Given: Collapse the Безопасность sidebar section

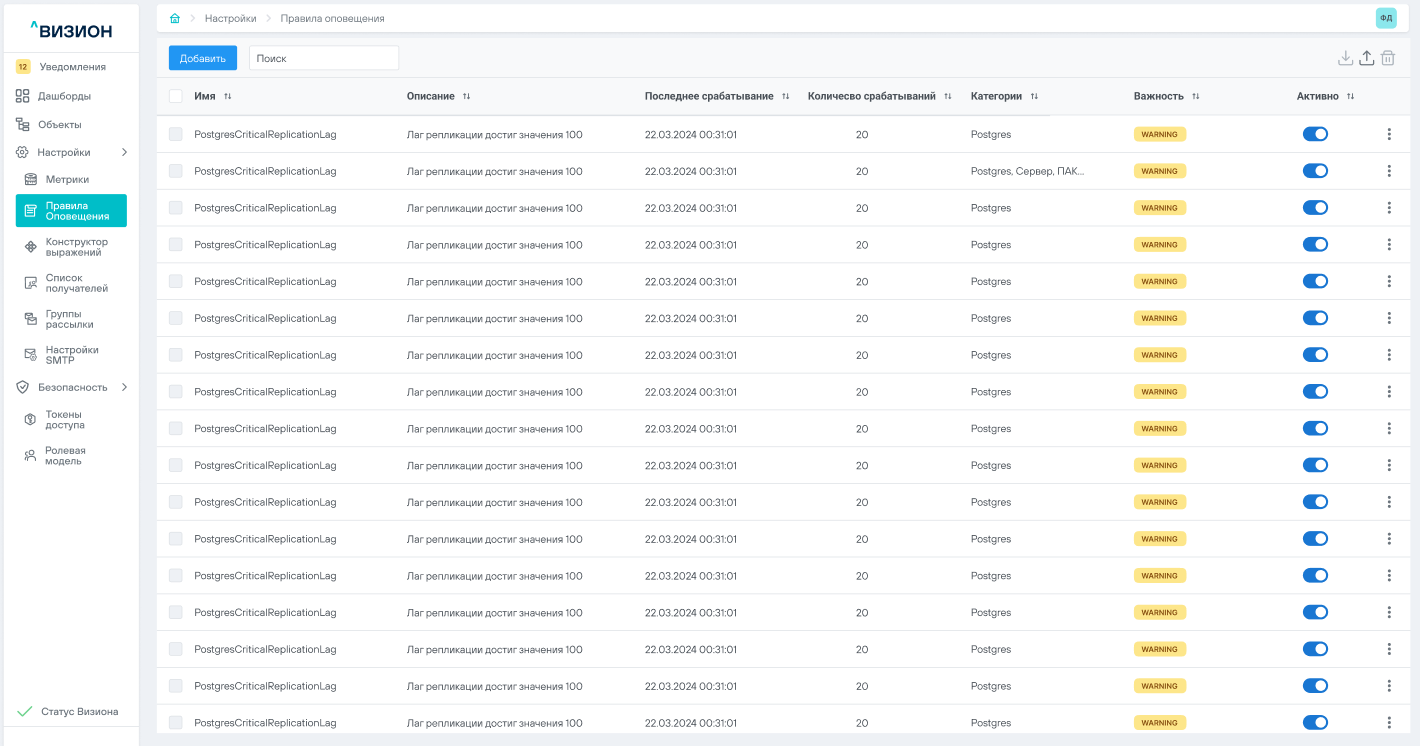Looking at the screenshot, I should [124, 387].
